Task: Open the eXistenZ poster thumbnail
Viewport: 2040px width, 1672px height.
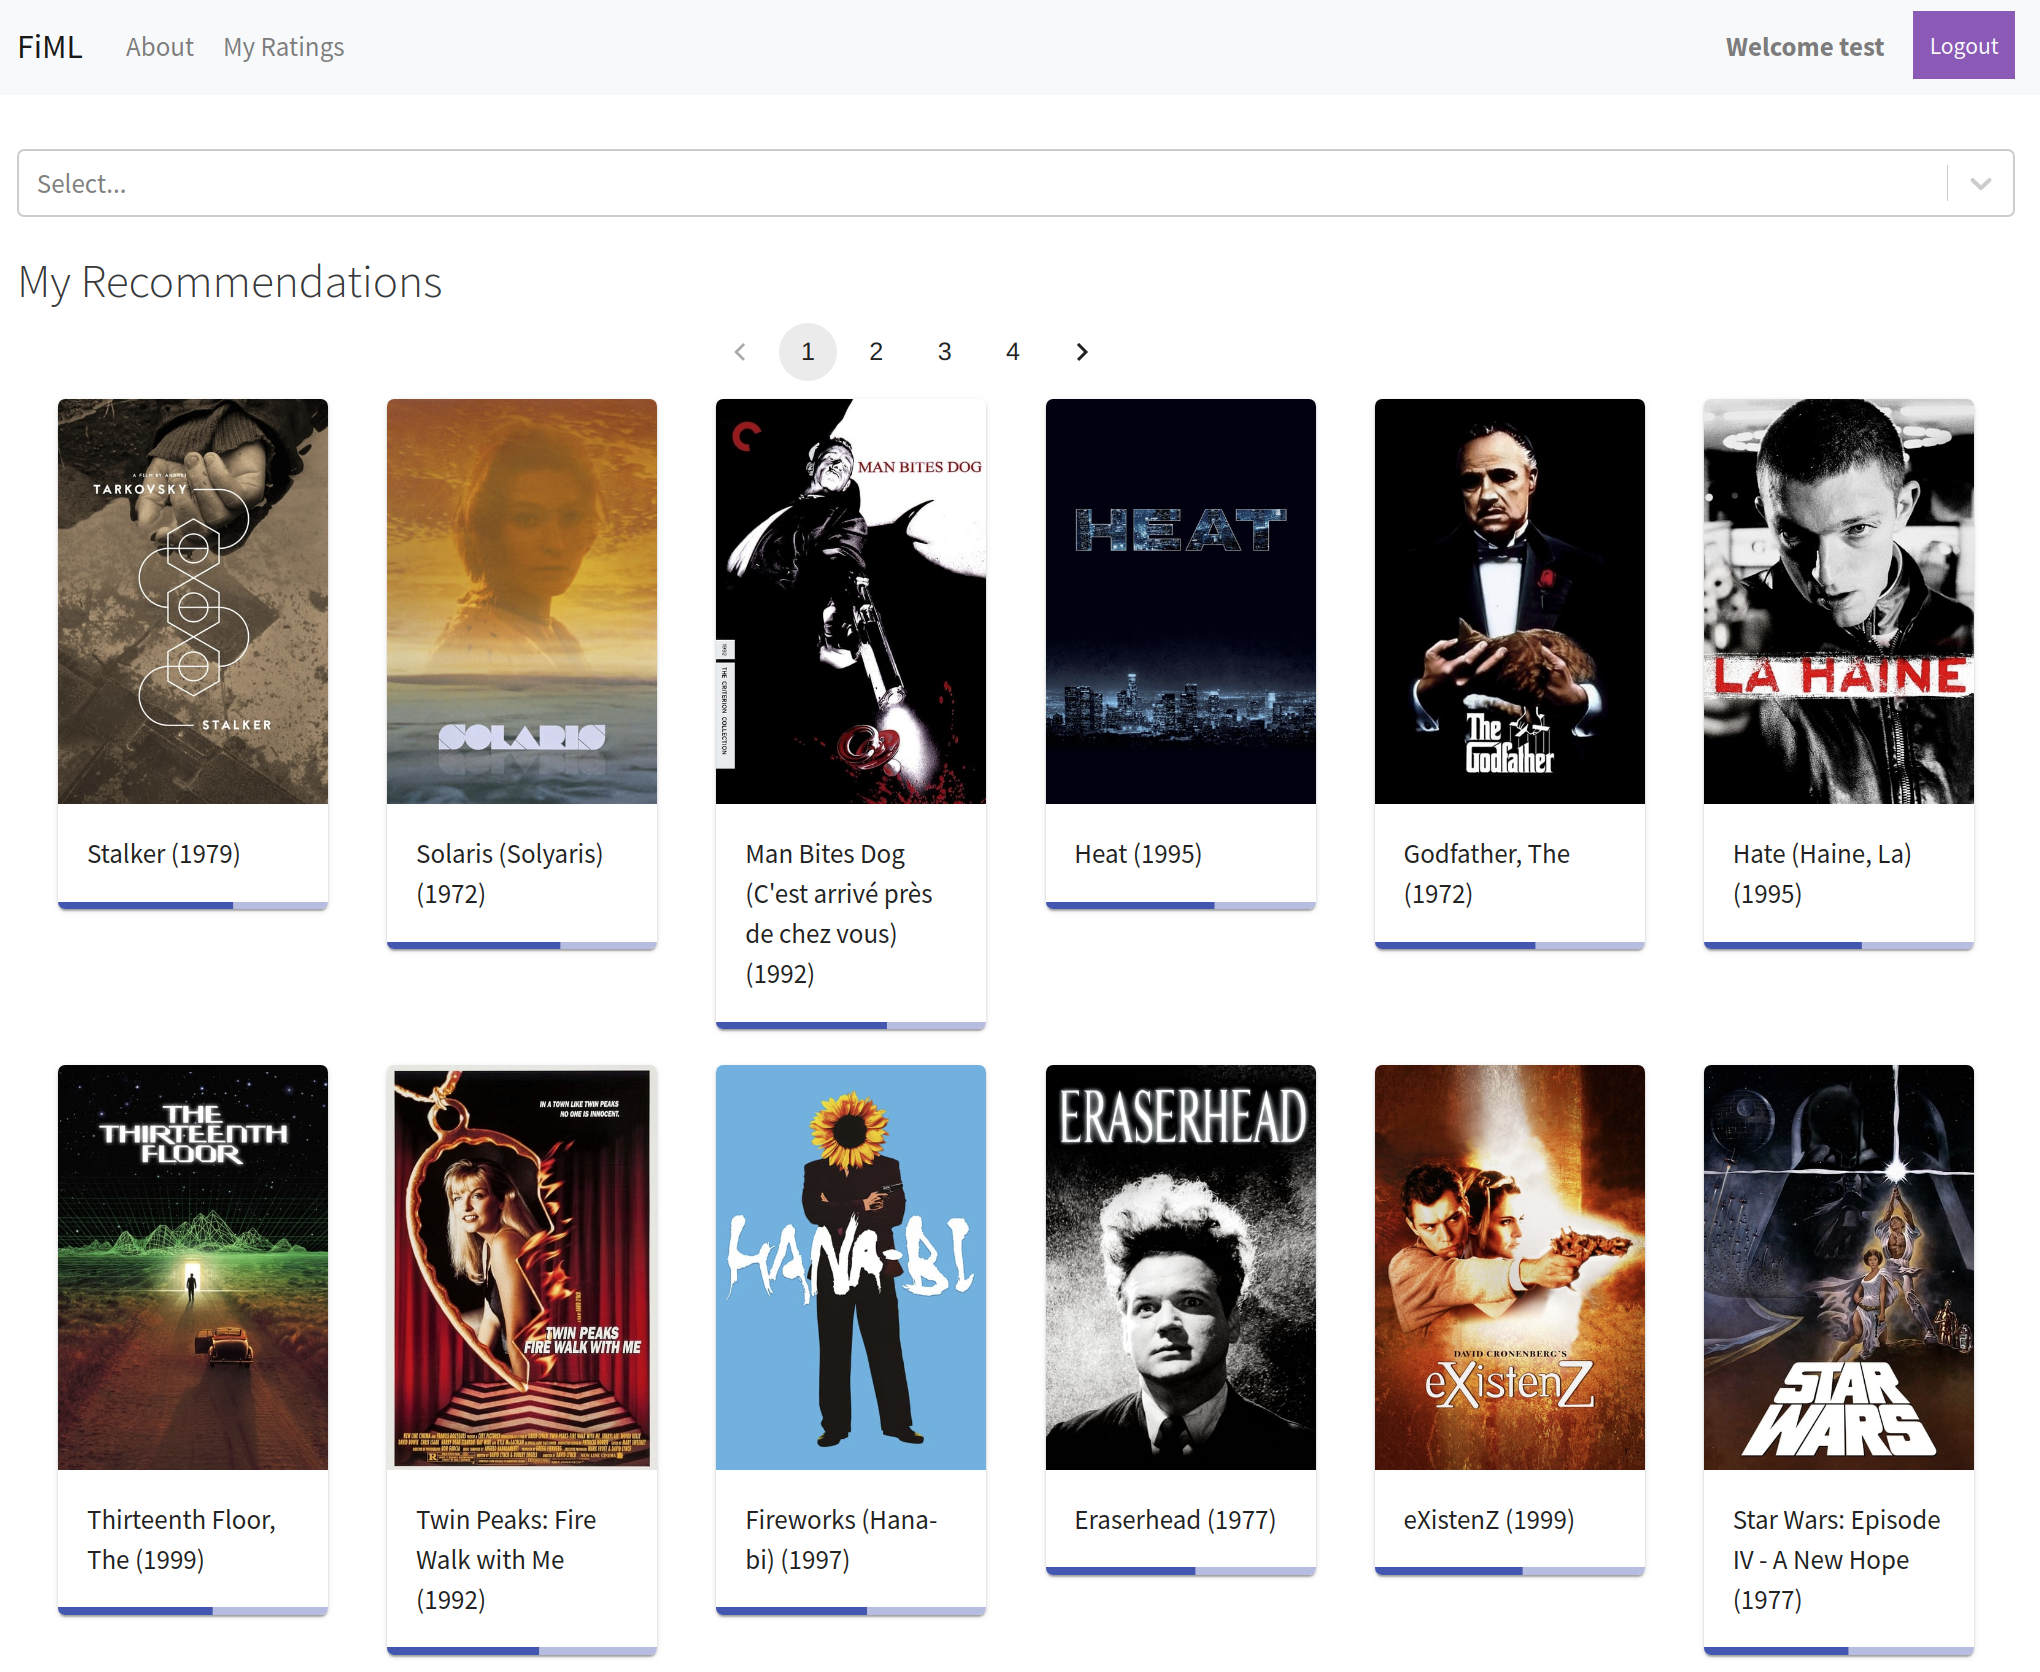Action: pos(1510,1267)
